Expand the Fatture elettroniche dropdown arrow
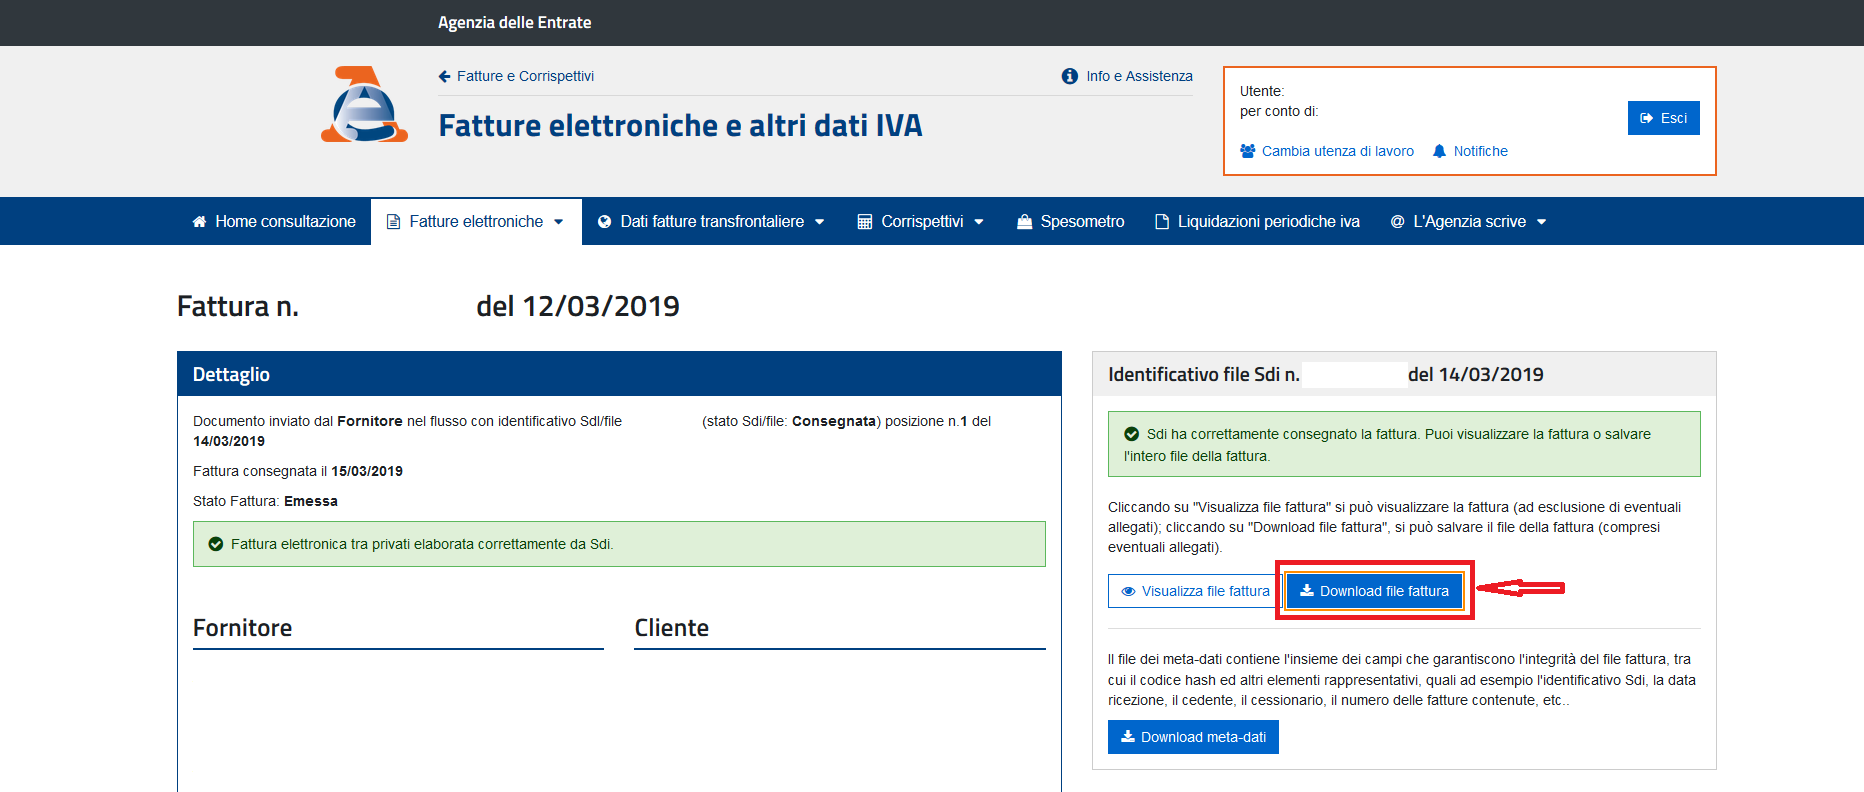This screenshot has height=792, width=1864. 559,222
